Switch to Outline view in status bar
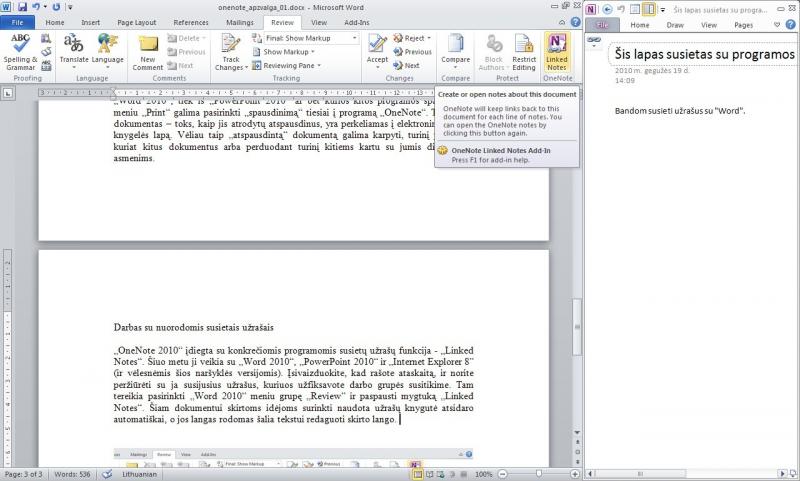 click(452, 474)
